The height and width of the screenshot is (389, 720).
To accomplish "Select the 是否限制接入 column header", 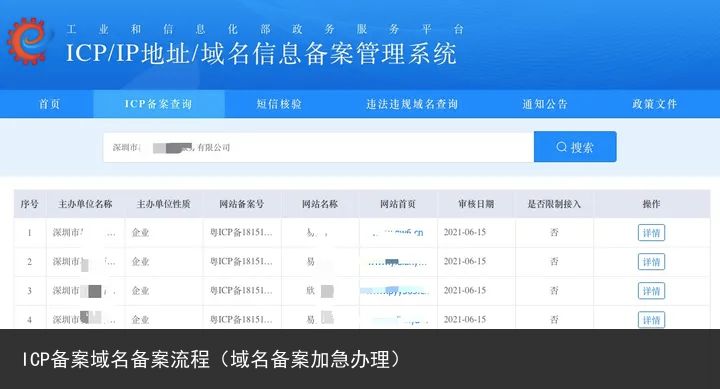I will 554,204.
